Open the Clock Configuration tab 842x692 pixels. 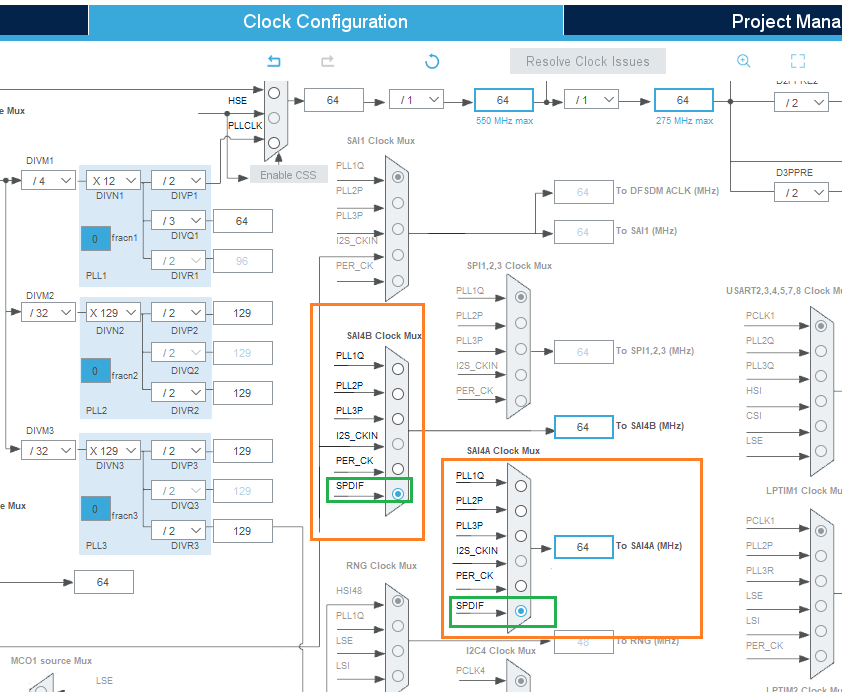point(325,21)
